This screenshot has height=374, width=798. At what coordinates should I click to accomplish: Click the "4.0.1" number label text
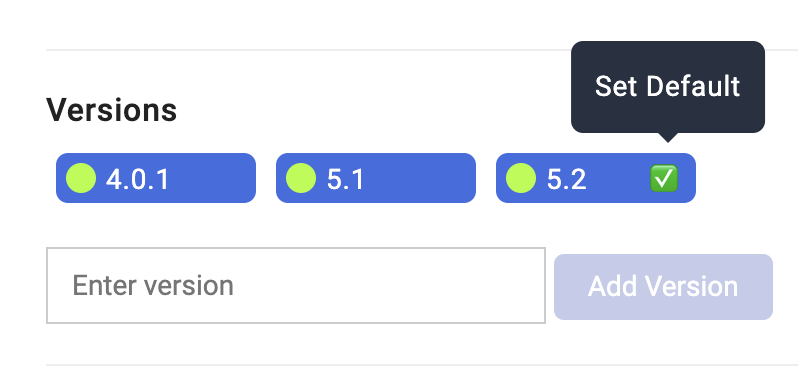tap(137, 179)
